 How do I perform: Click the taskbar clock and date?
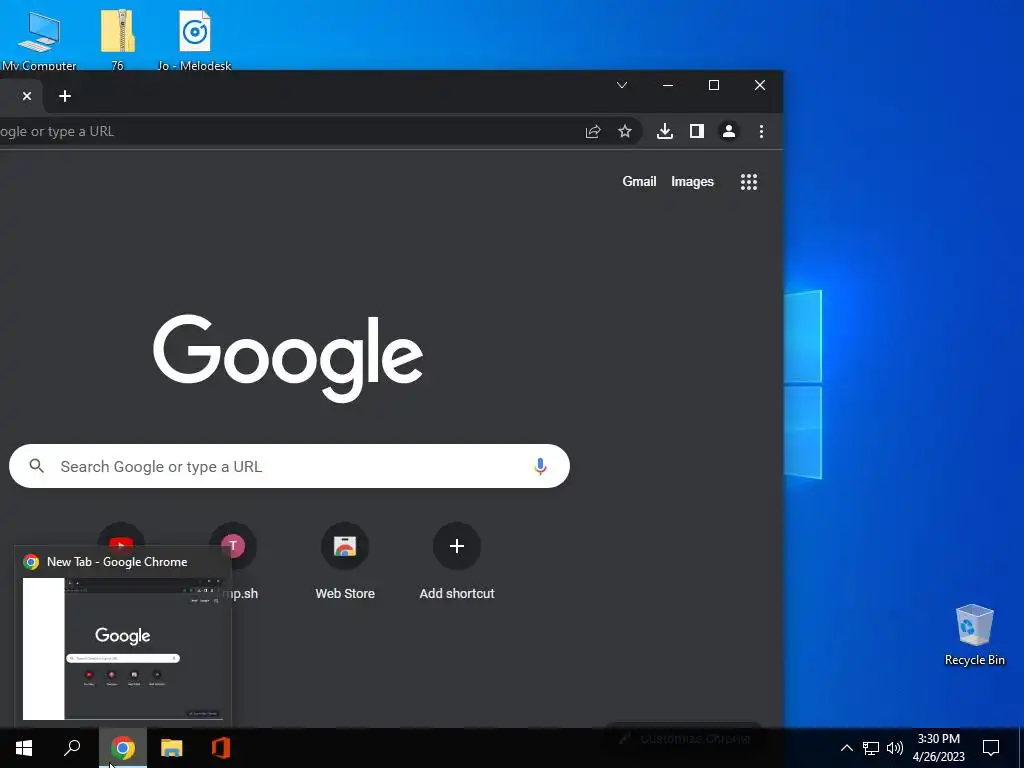pyautogui.click(x=938, y=748)
